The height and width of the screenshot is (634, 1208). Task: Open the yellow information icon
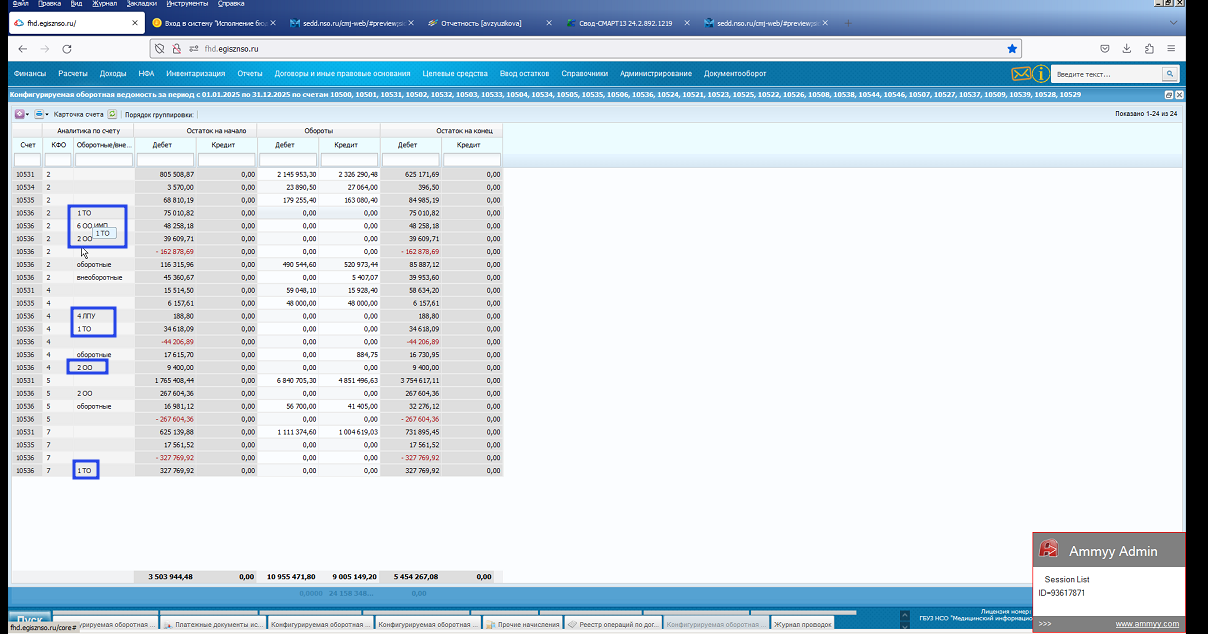point(1042,74)
